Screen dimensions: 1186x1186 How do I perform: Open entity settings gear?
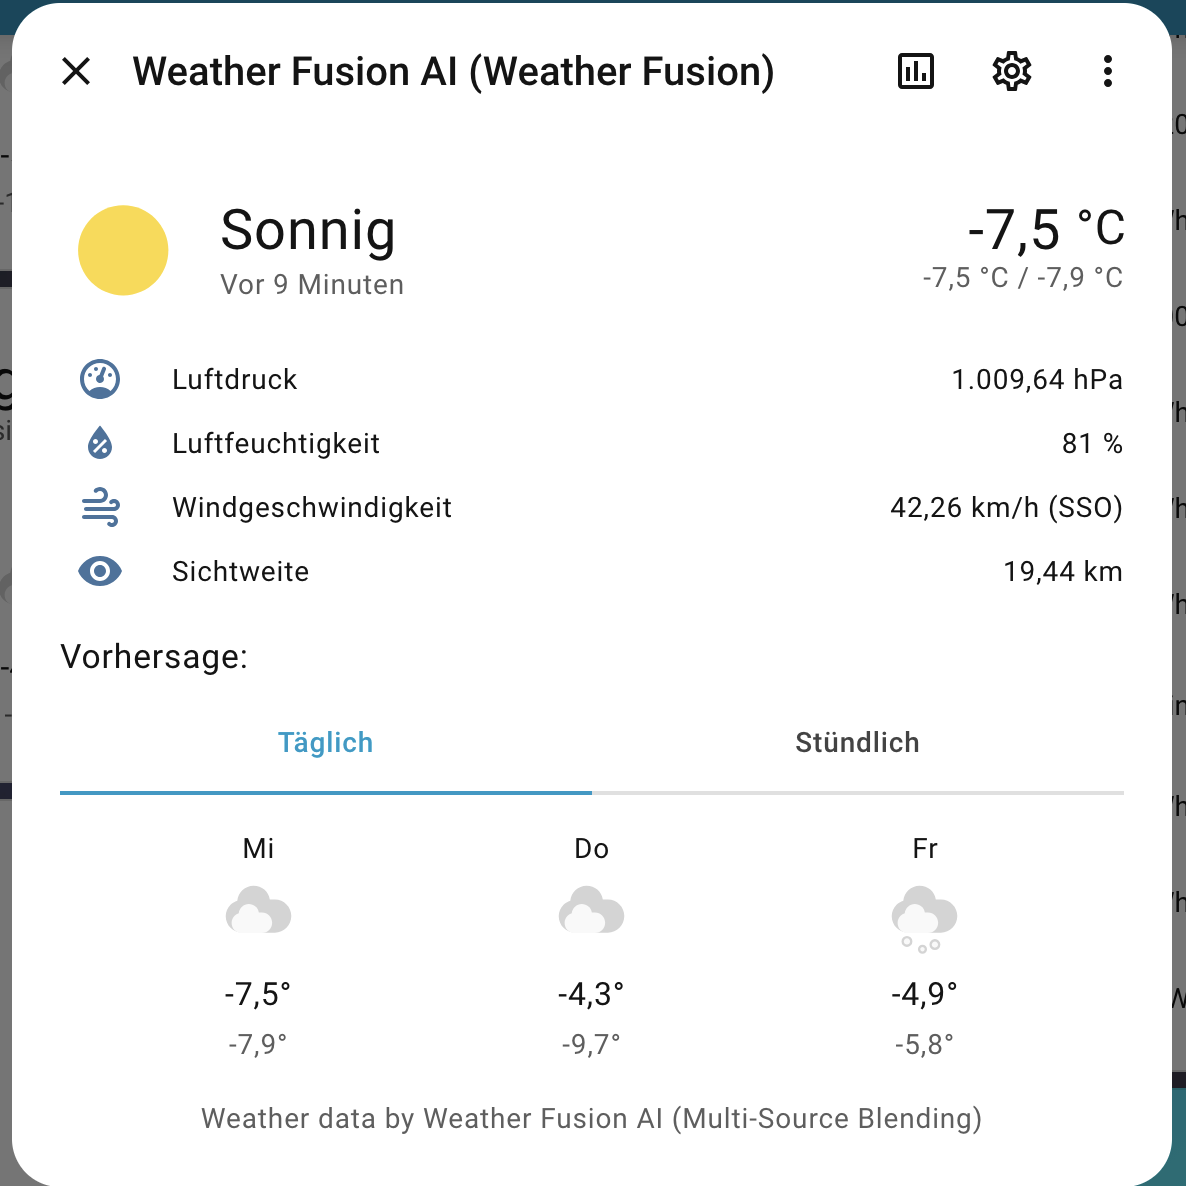pos(1012,72)
